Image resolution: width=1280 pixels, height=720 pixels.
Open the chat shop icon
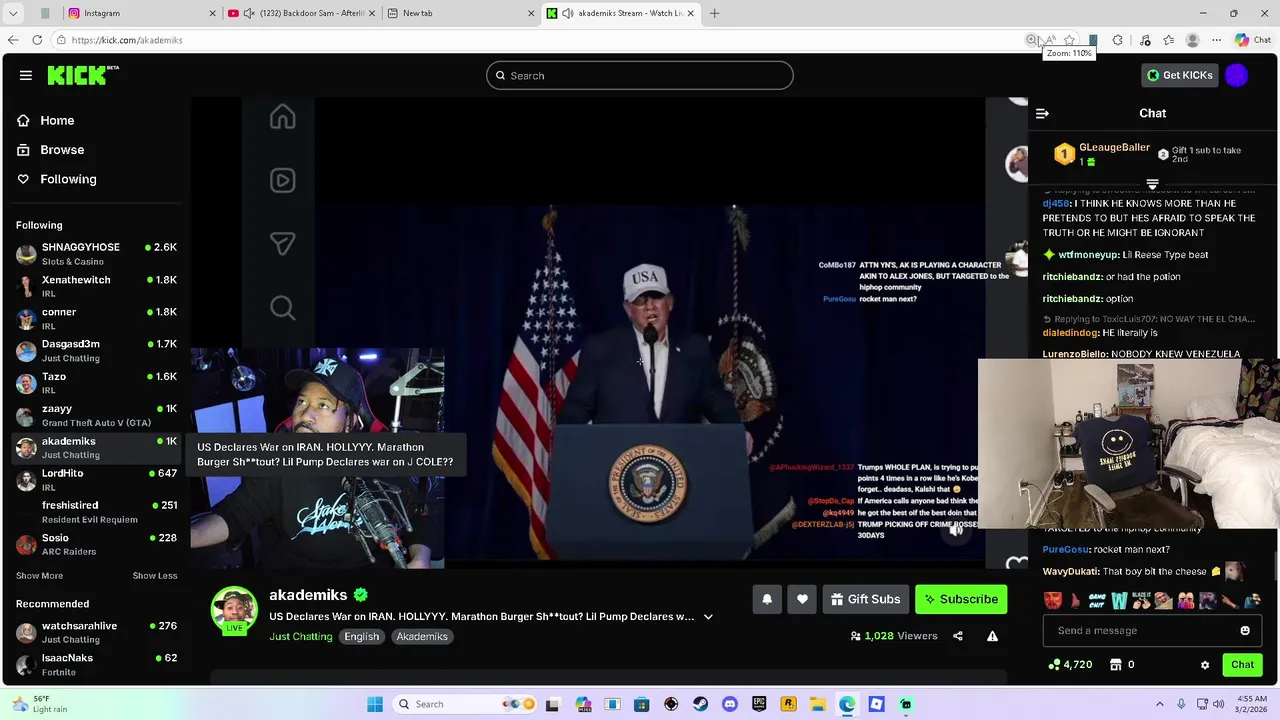1116,665
